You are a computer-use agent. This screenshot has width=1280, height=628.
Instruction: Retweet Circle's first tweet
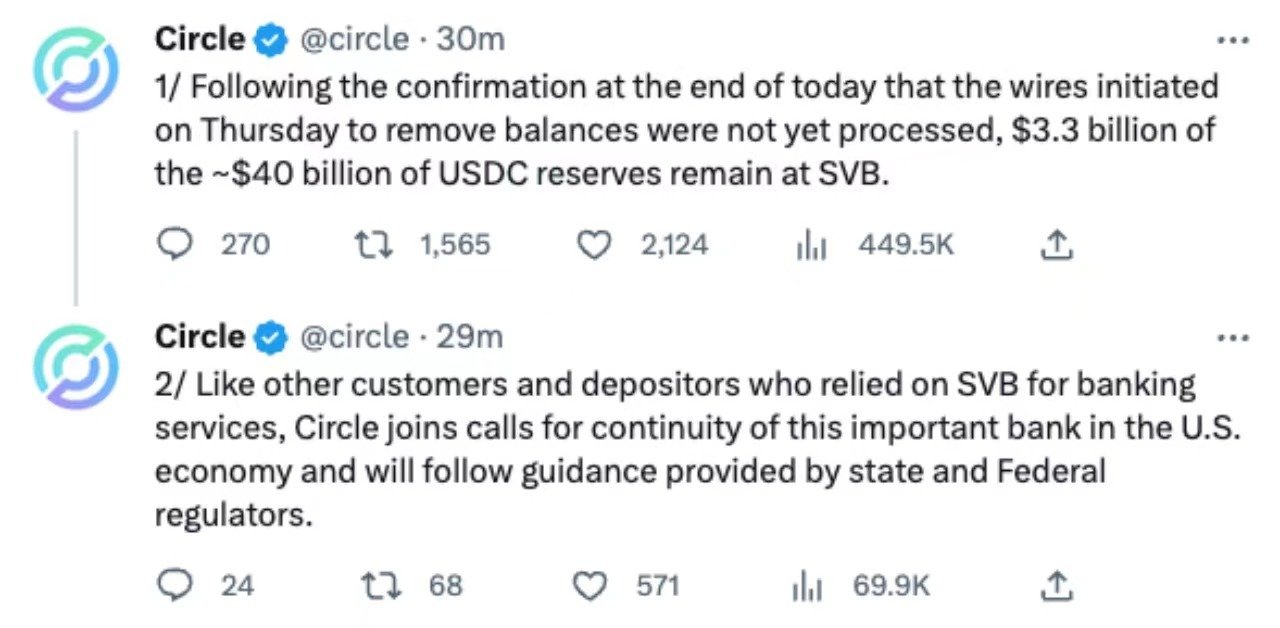374,244
